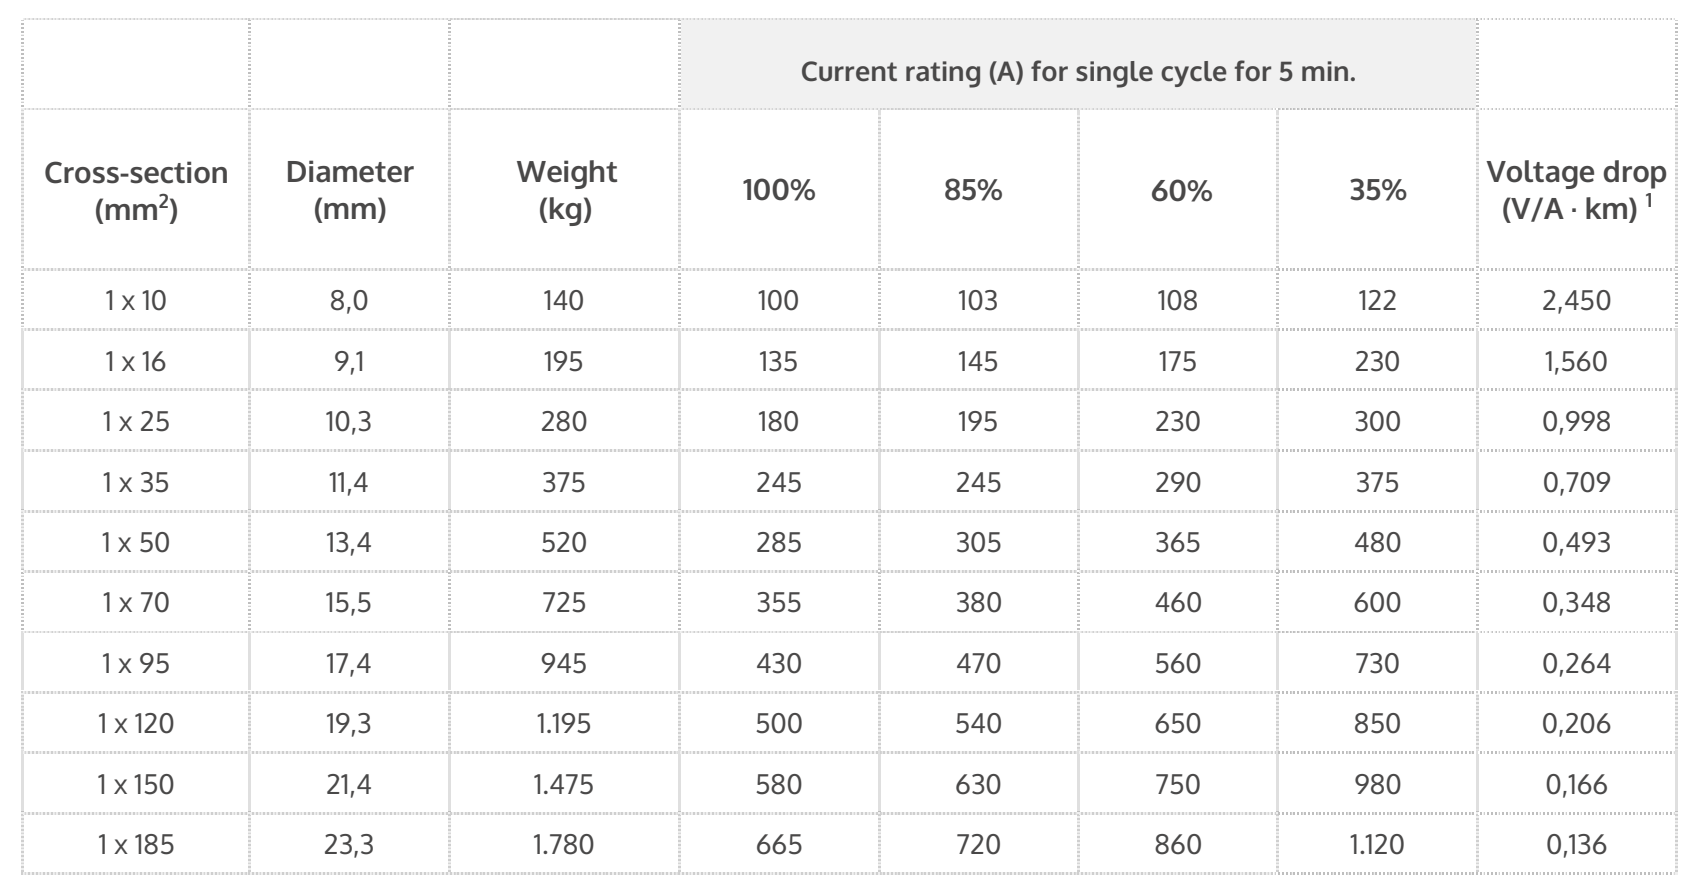Select the 1.120 current rating cell

(x=1377, y=844)
